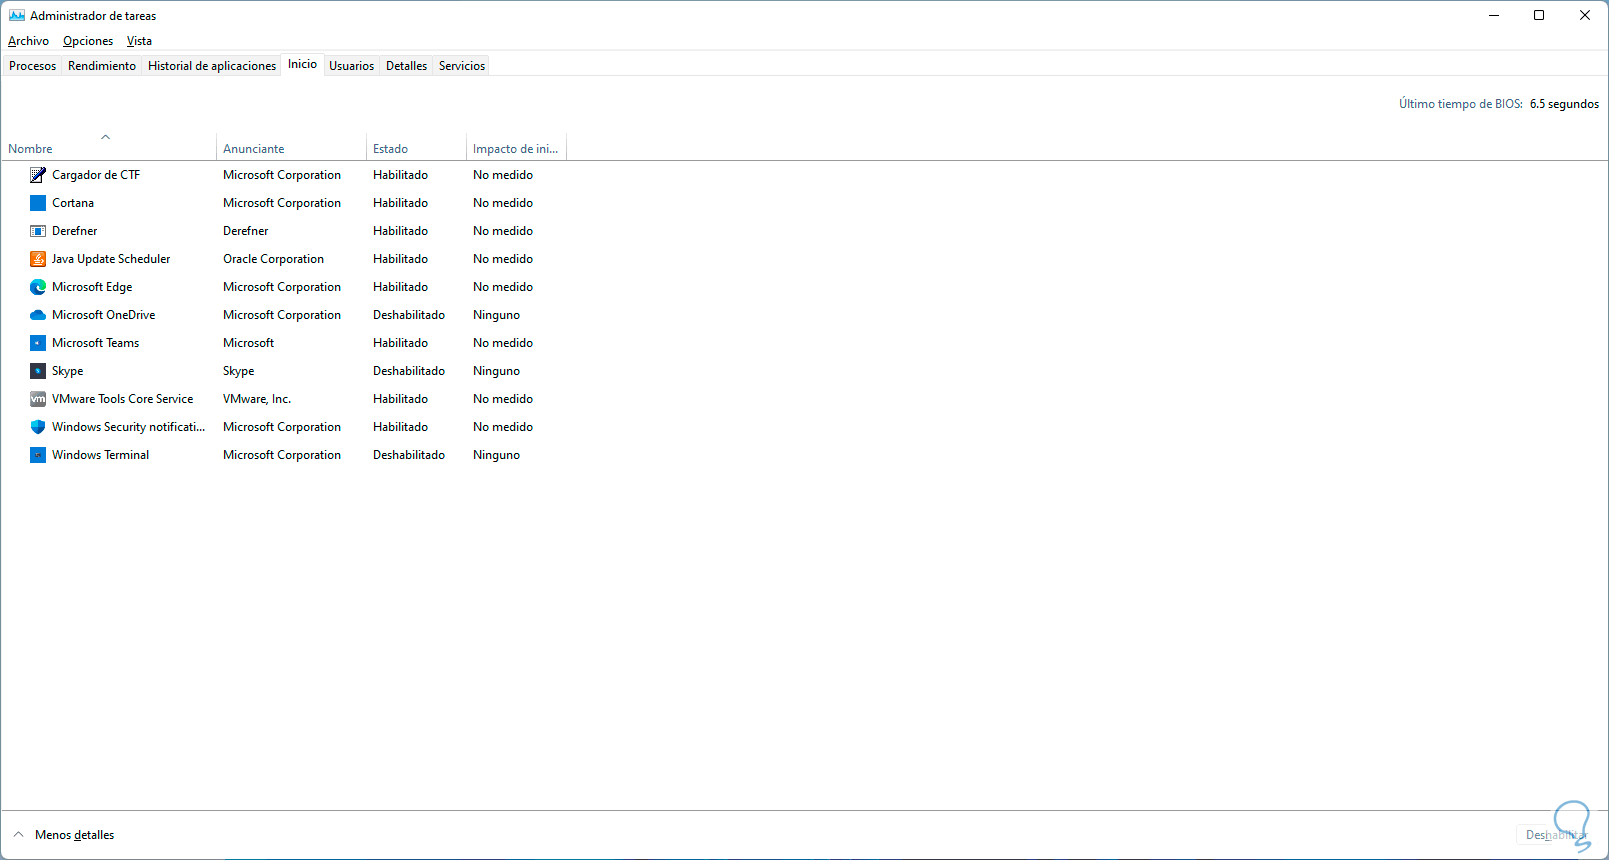The image size is (1609, 860).
Task: Click Oracle Corporation publisher cell
Action: point(274,259)
